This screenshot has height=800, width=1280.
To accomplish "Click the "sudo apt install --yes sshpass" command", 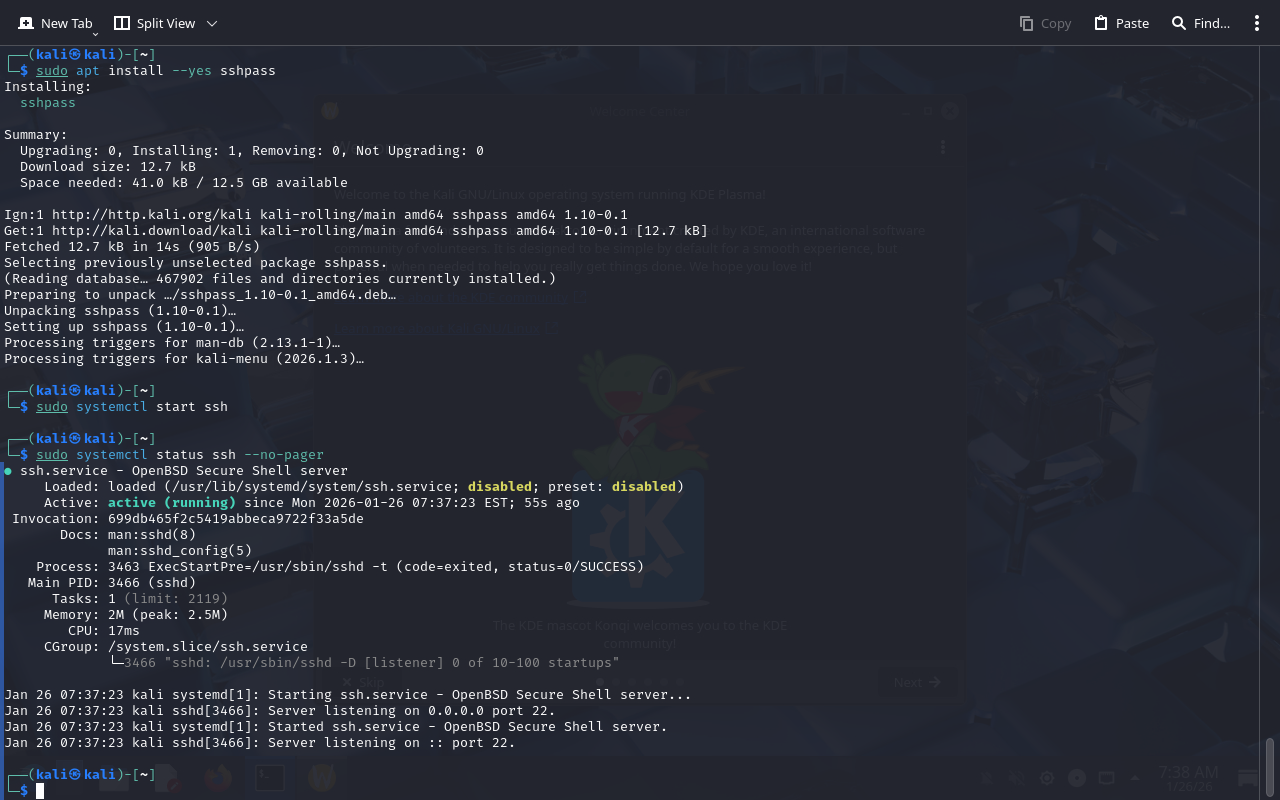I will 155,71.
